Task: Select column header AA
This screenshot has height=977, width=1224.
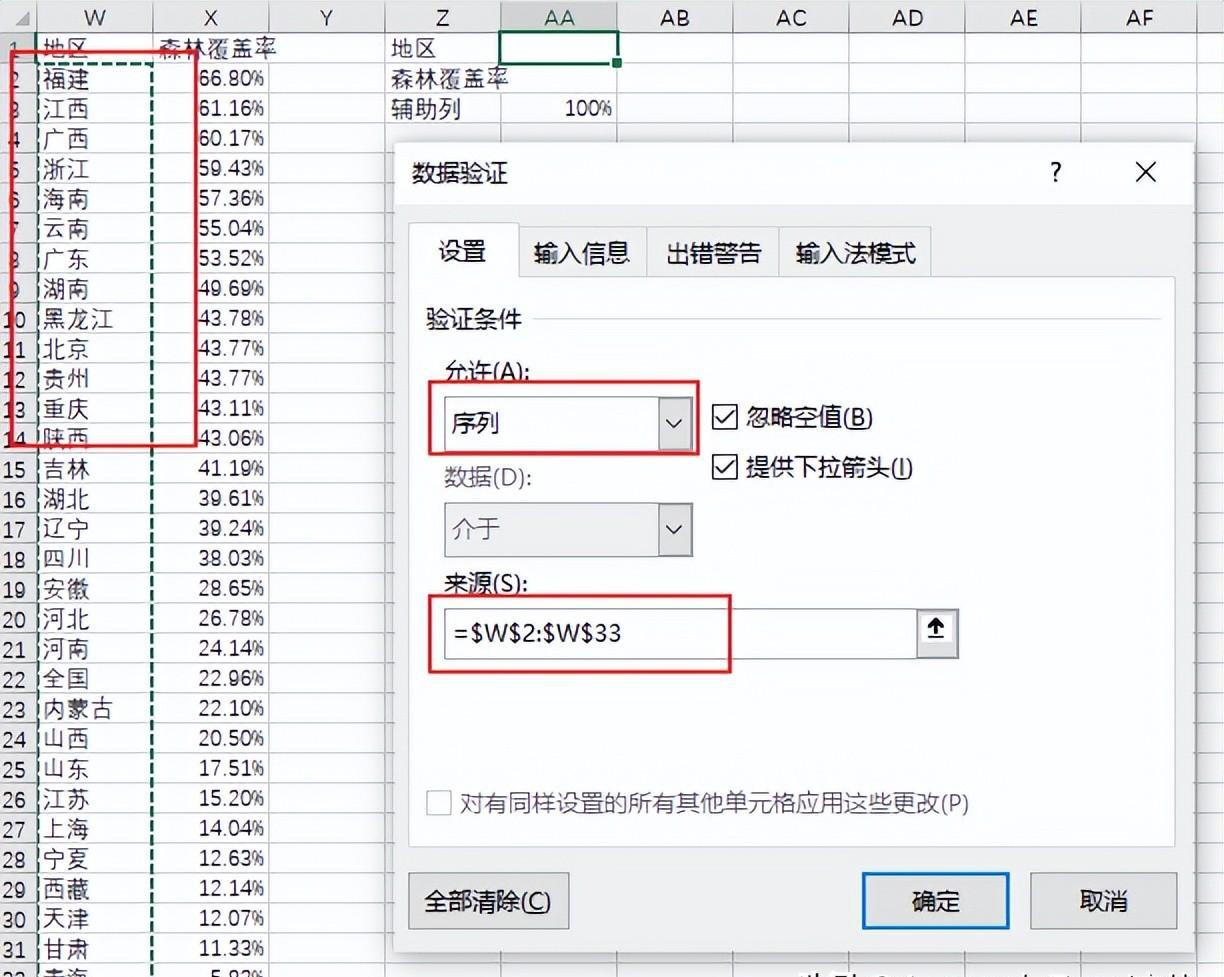Action: tap(559, 17)
